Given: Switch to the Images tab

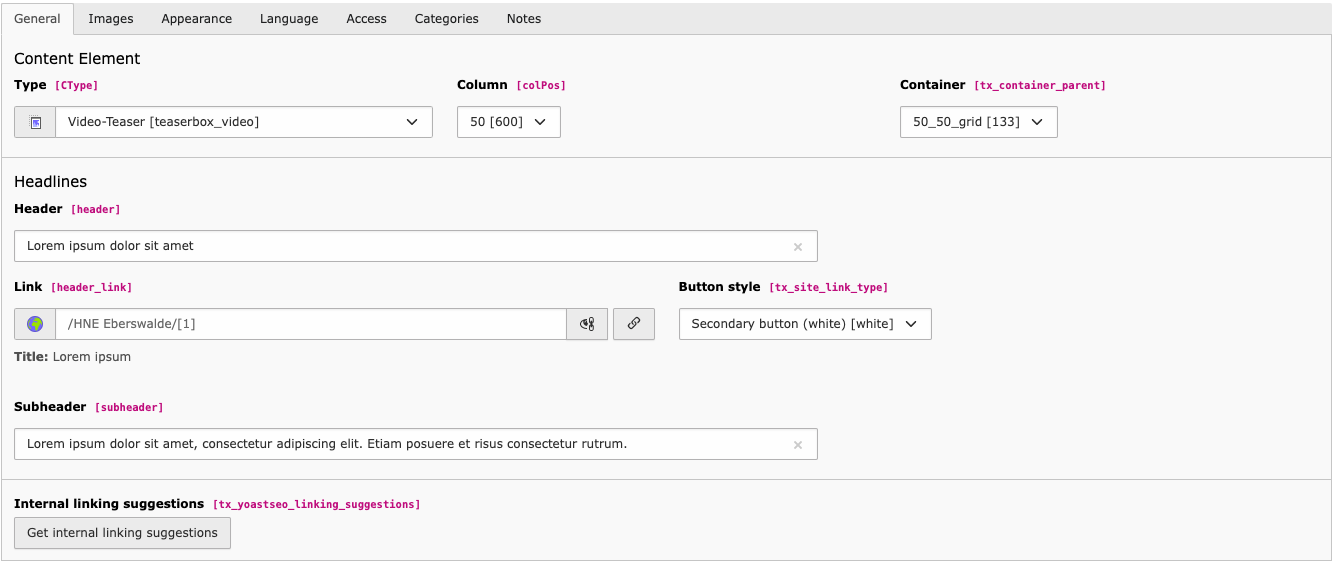Looking at the screenshot, I should (x=110, y=19).
